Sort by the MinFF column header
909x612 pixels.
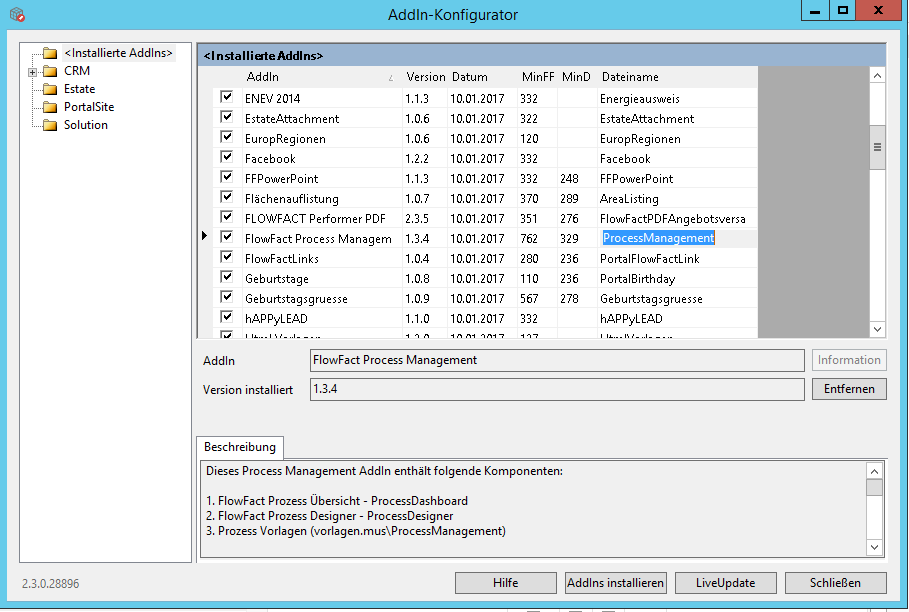pyautogui.click(x=537, y=76)
